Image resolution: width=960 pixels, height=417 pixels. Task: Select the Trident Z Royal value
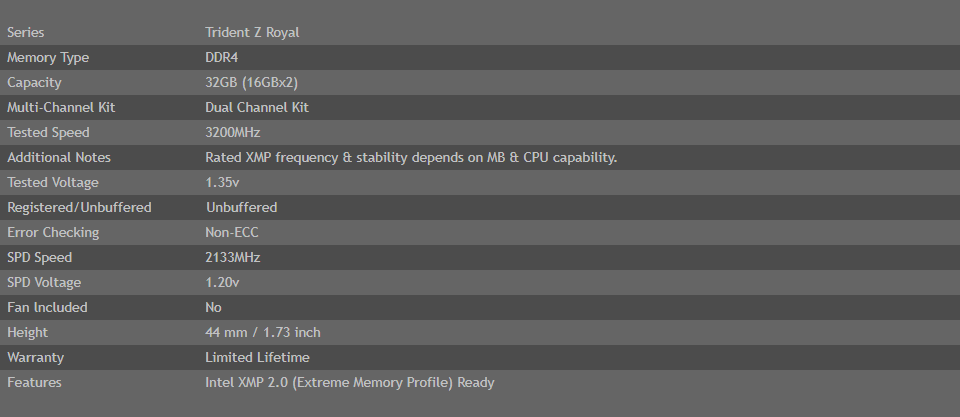pos(252,32)
